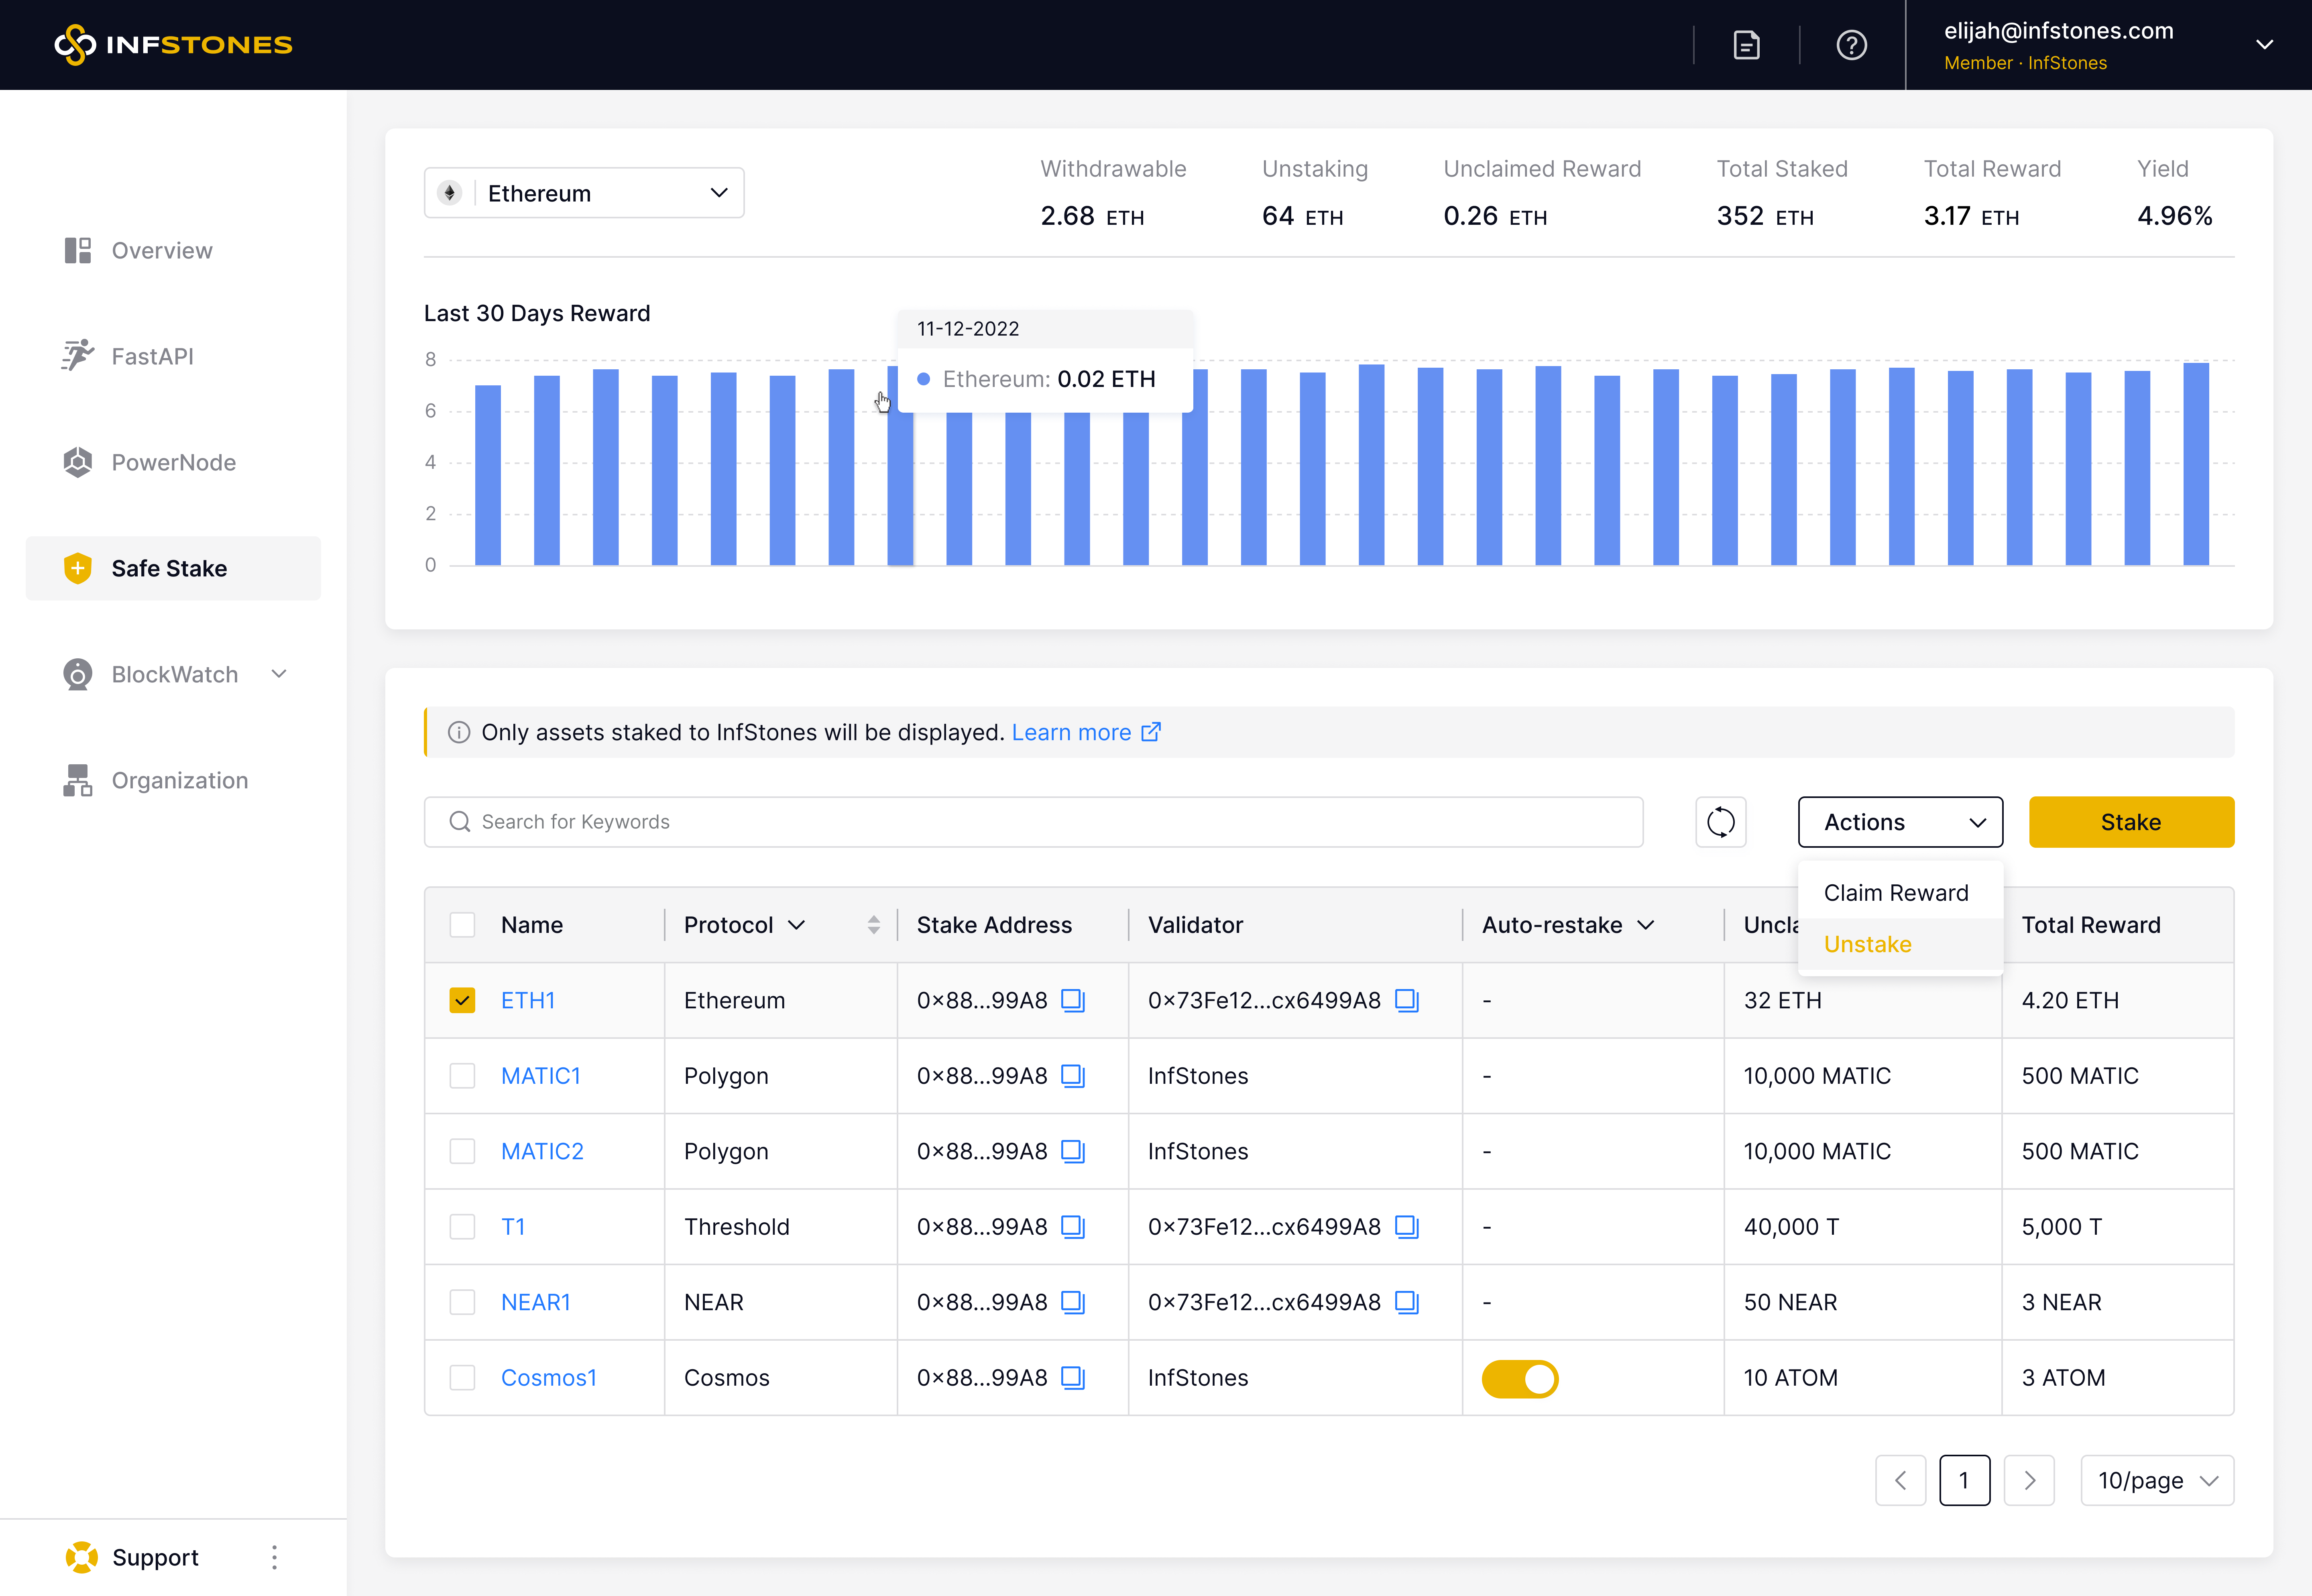The height and width of the screenshot is (1596, 2312).
Task: Open the Ethereum network dropdown
Action: (x=584, y=193)
